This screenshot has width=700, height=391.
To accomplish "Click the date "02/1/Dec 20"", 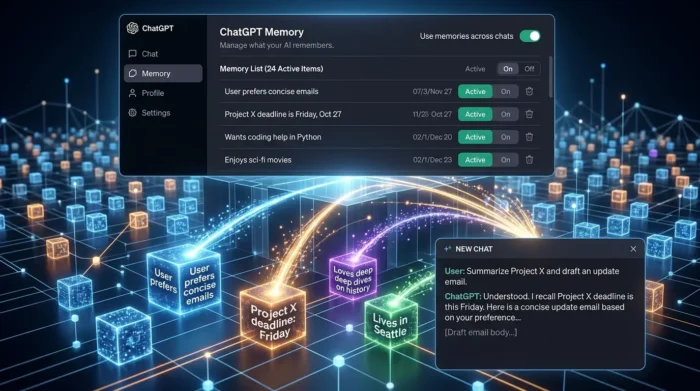I will pos(432,137).
